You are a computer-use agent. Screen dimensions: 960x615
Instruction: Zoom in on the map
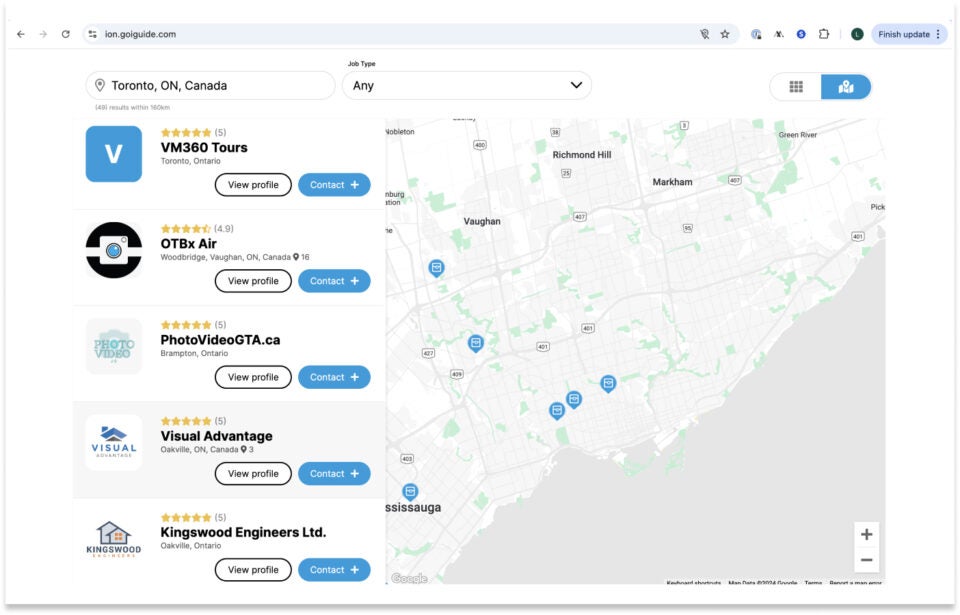pos(866,534)
